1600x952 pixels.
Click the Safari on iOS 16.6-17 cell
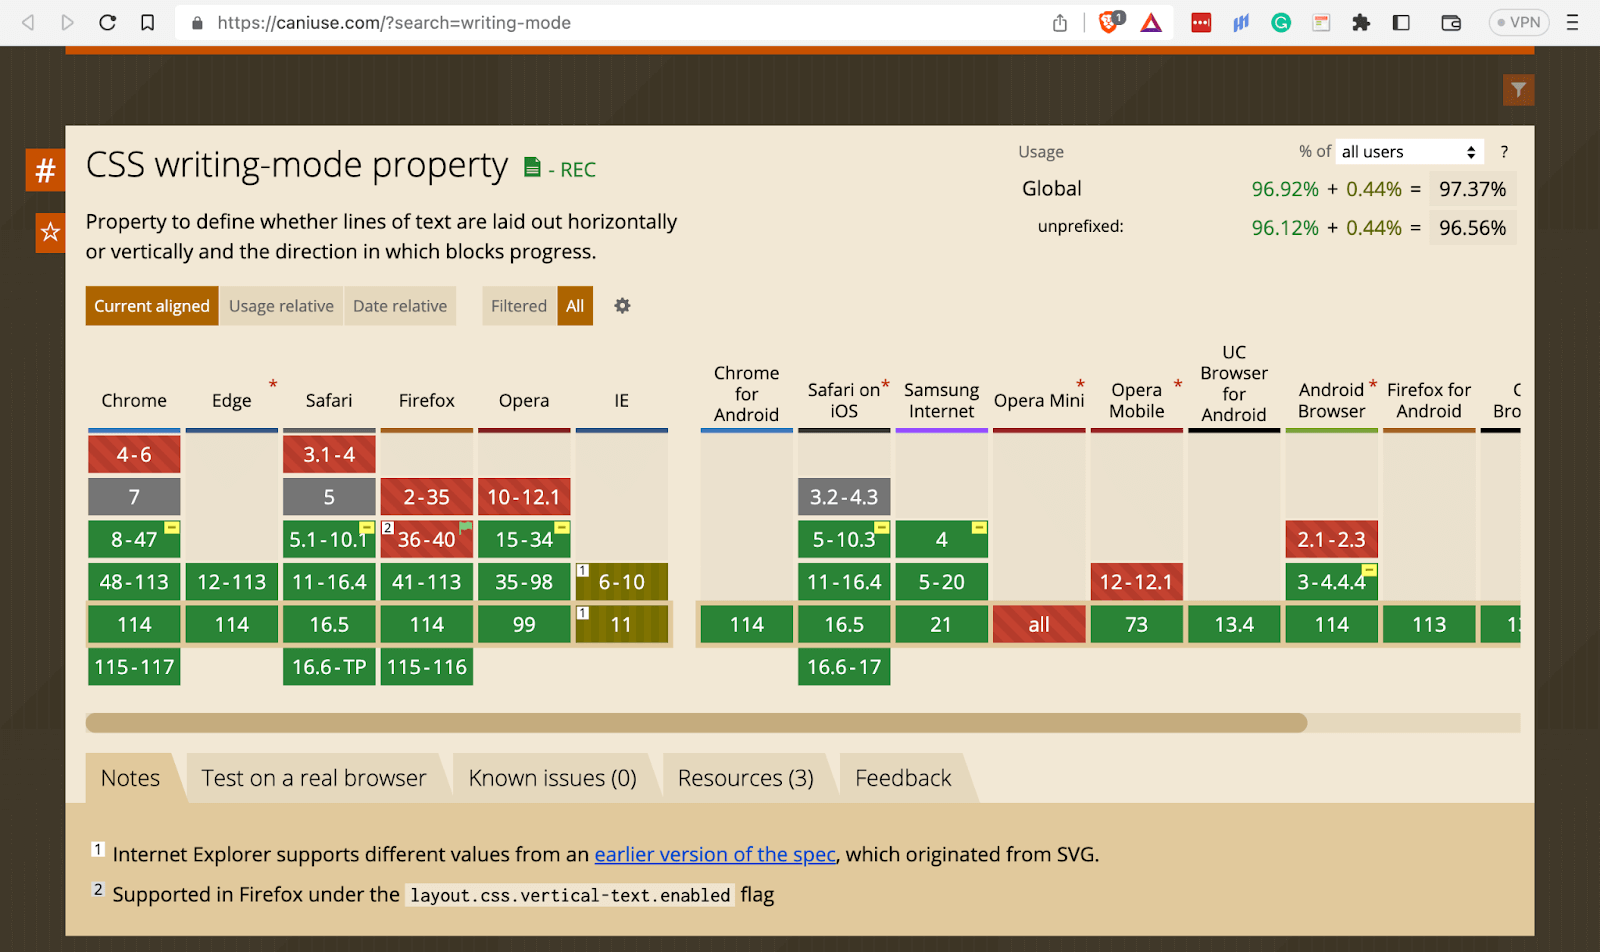[x=844, y=667]
